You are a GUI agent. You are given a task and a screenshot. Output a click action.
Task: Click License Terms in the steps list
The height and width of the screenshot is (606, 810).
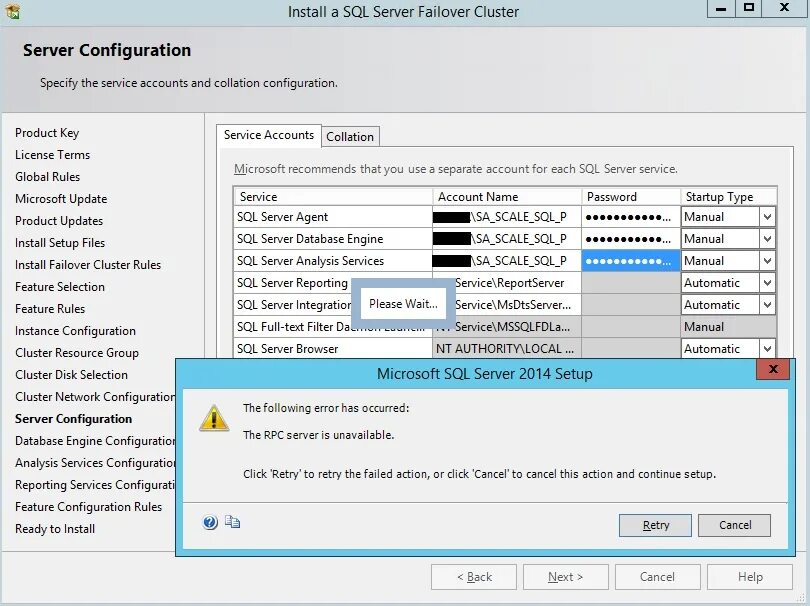click(x=52, y=155)
